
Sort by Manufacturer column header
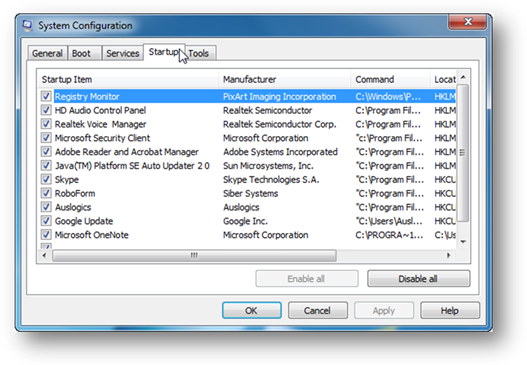click(x=285, y=79)
